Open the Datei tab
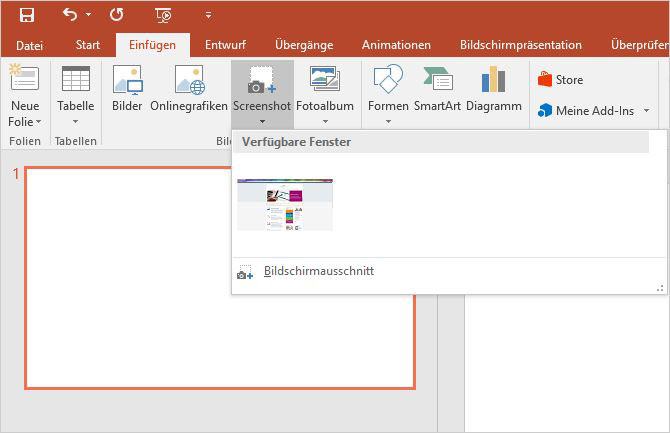 (x=29, y=45)
